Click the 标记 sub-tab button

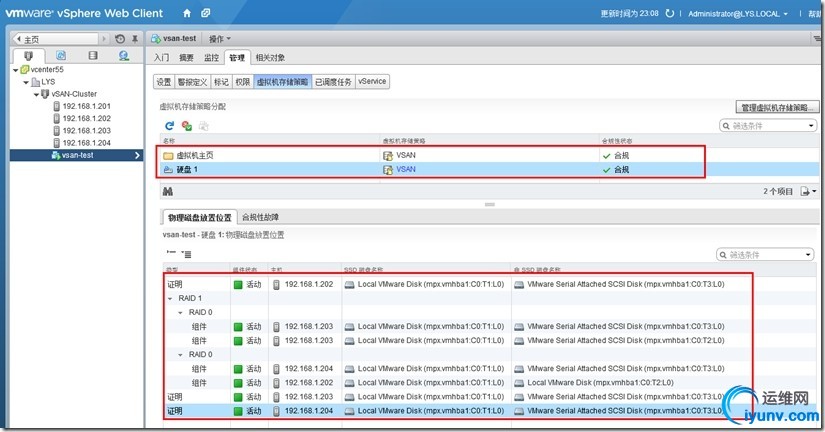point(221,82)
